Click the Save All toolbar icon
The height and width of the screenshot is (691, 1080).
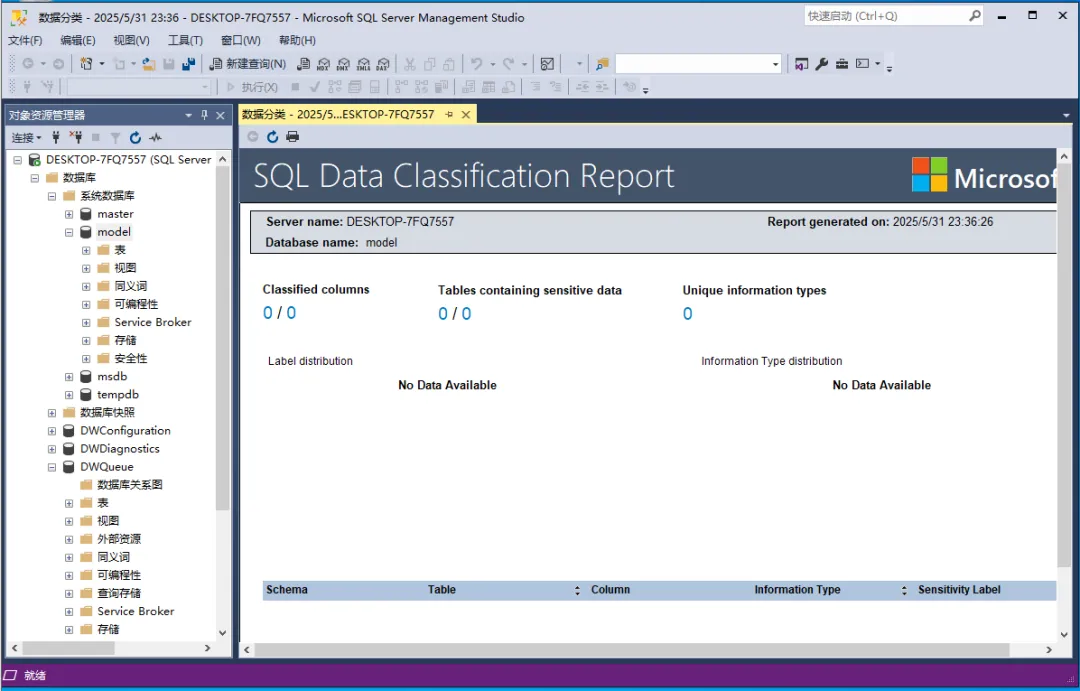pyautogui.click(x=188, y=64)
